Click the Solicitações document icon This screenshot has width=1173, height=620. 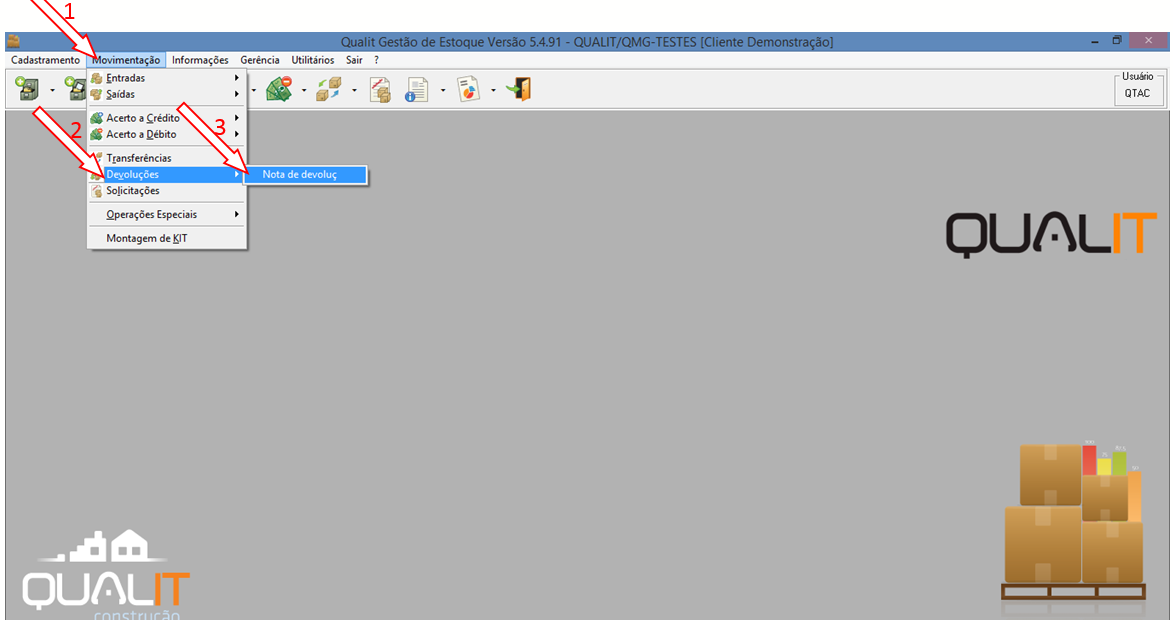[97, 191]
